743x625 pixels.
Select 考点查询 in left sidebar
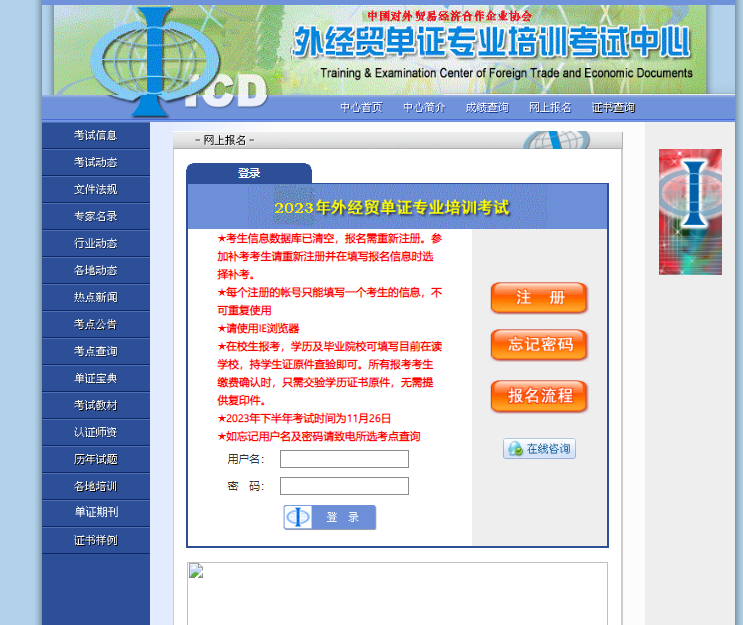96,351
